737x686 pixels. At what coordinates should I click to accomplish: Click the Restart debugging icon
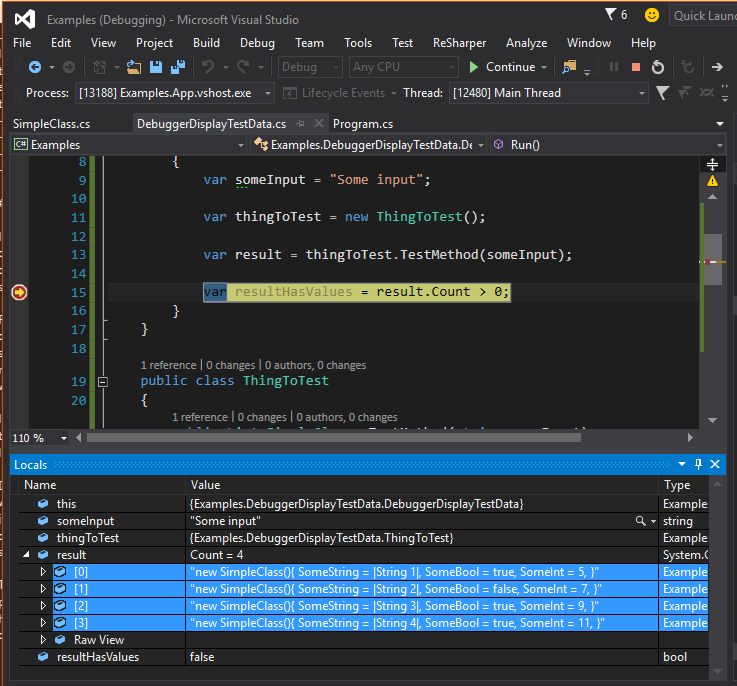pos(657,67)
